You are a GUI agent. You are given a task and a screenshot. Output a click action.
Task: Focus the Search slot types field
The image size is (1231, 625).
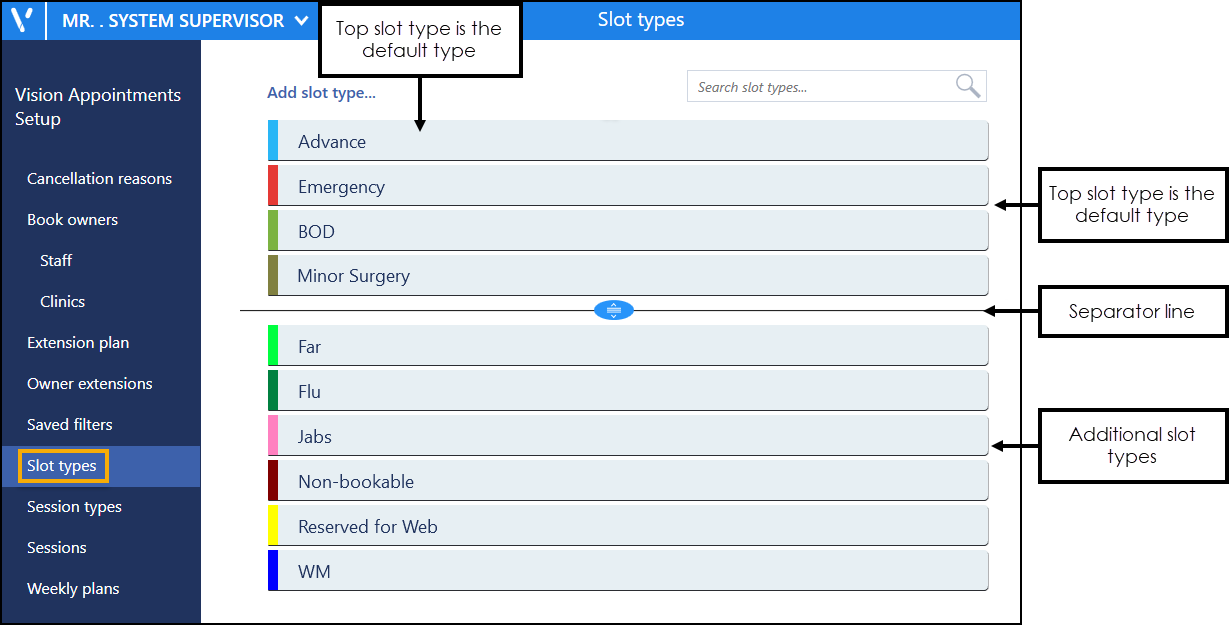click(820, 87)
